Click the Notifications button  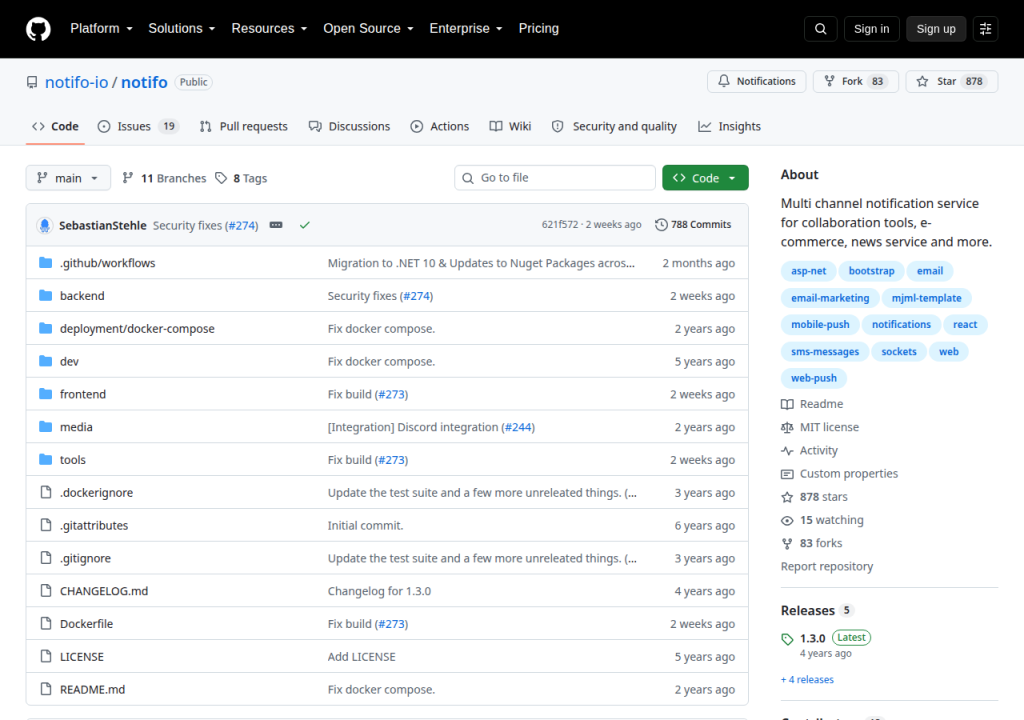756,81
